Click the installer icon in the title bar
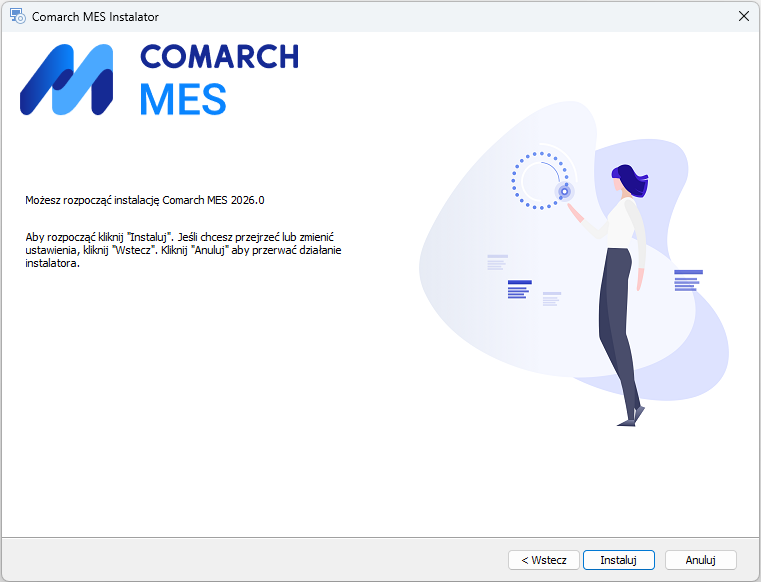This screenshot has width=761, height=582. 18,17
